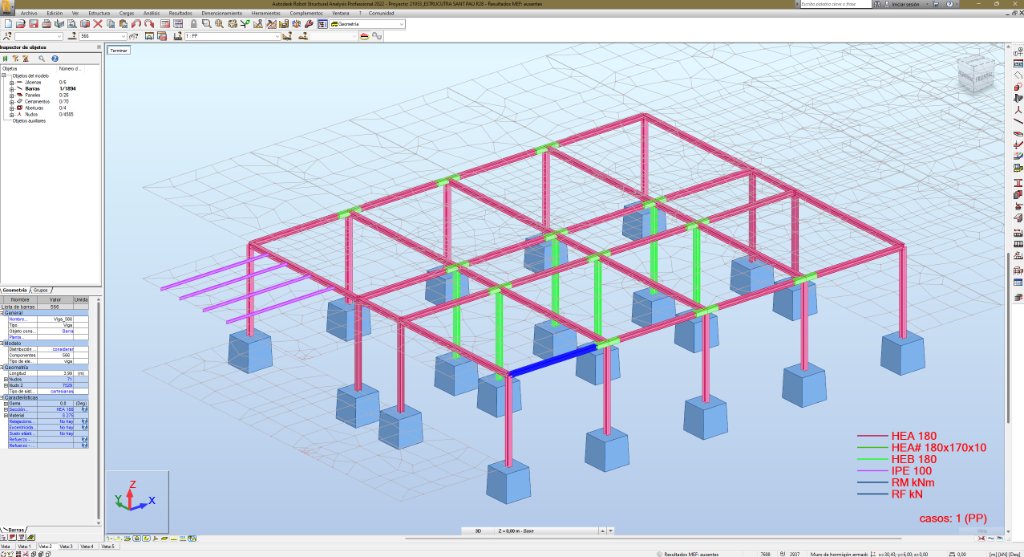
Task: Click the top icon on right vertical toolbar
Action: click(1017, 51)
